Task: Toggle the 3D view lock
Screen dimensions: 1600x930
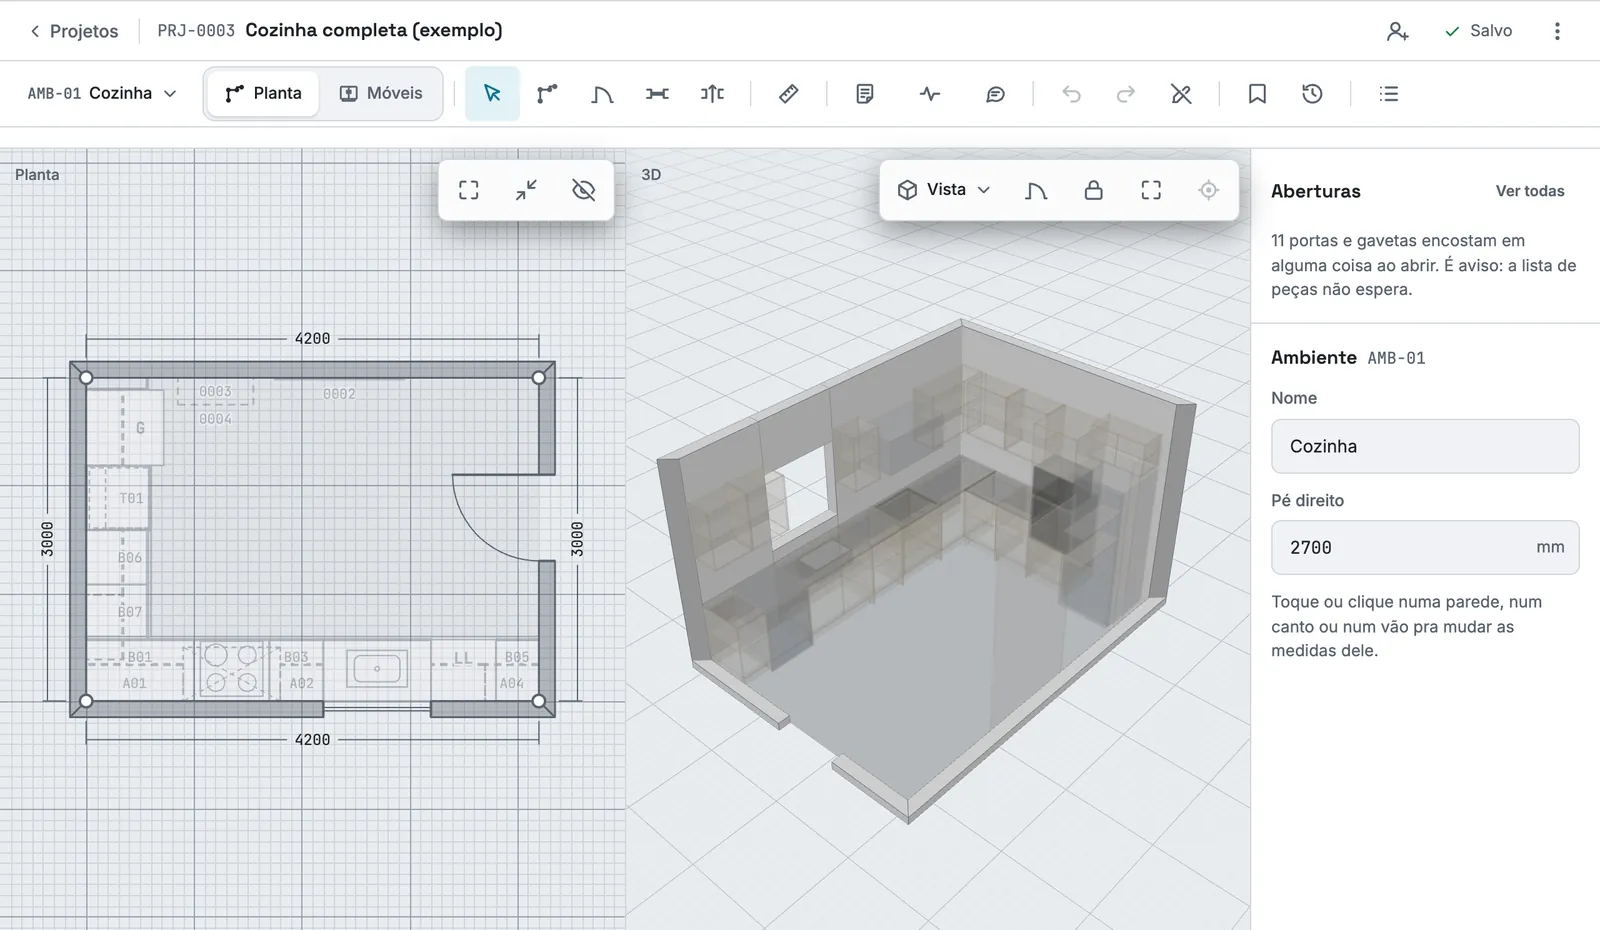Action: point(1094,190)
